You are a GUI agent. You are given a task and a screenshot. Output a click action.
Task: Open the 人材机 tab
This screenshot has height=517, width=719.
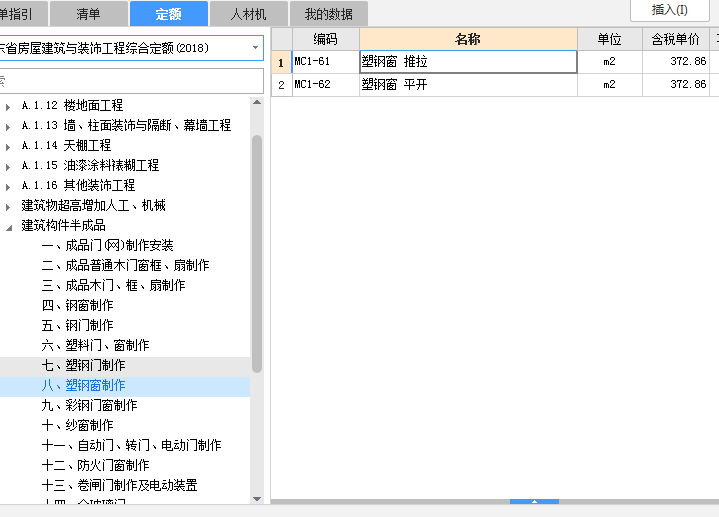249,14
